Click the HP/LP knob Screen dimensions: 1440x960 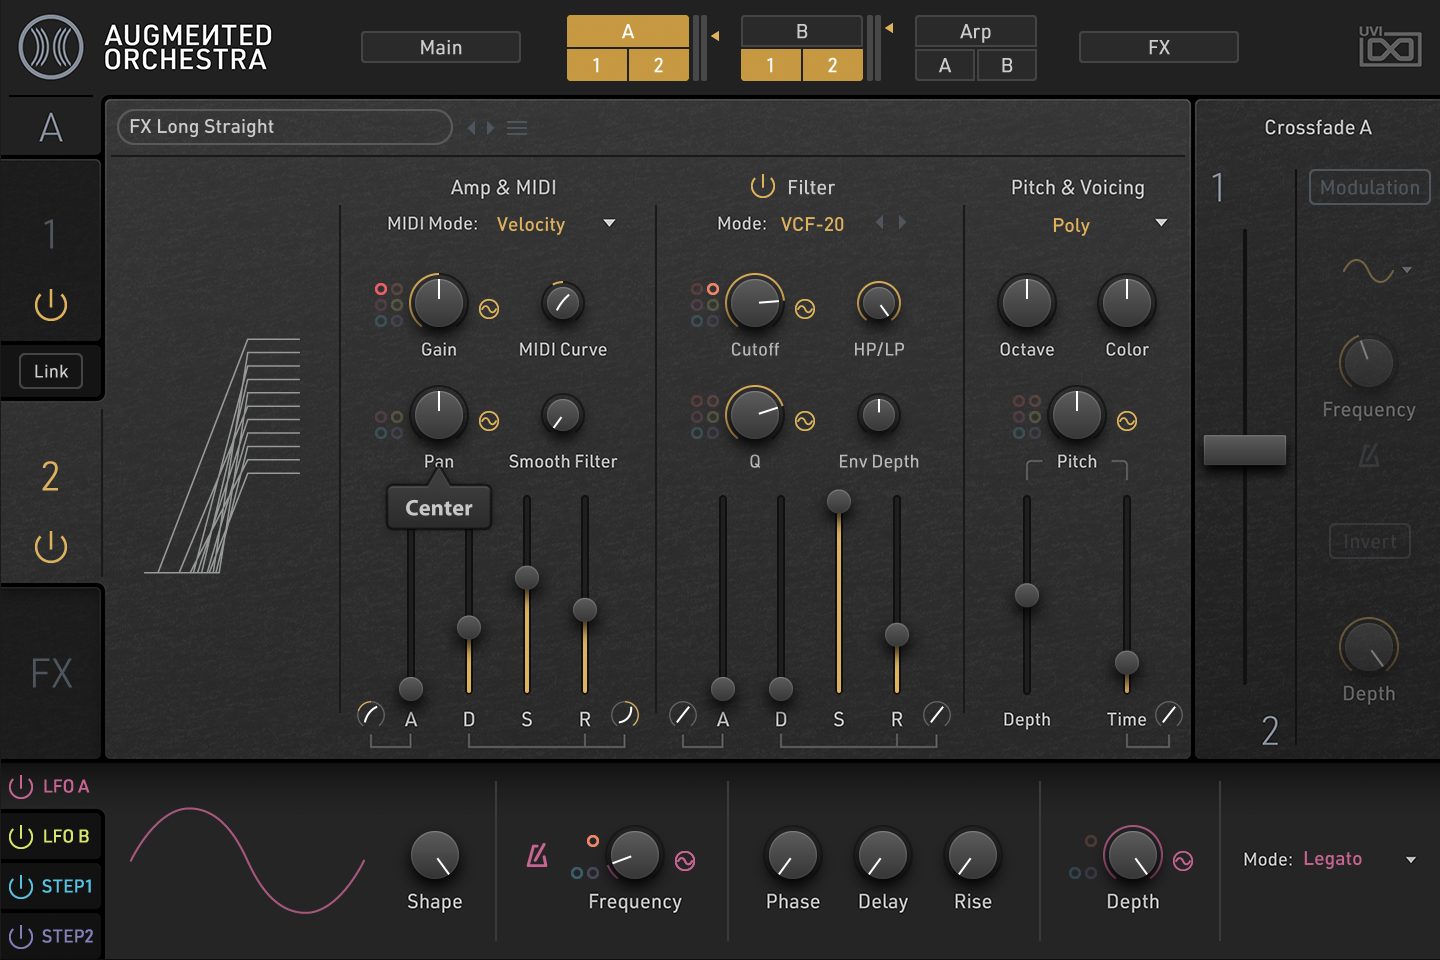point(879,302)
